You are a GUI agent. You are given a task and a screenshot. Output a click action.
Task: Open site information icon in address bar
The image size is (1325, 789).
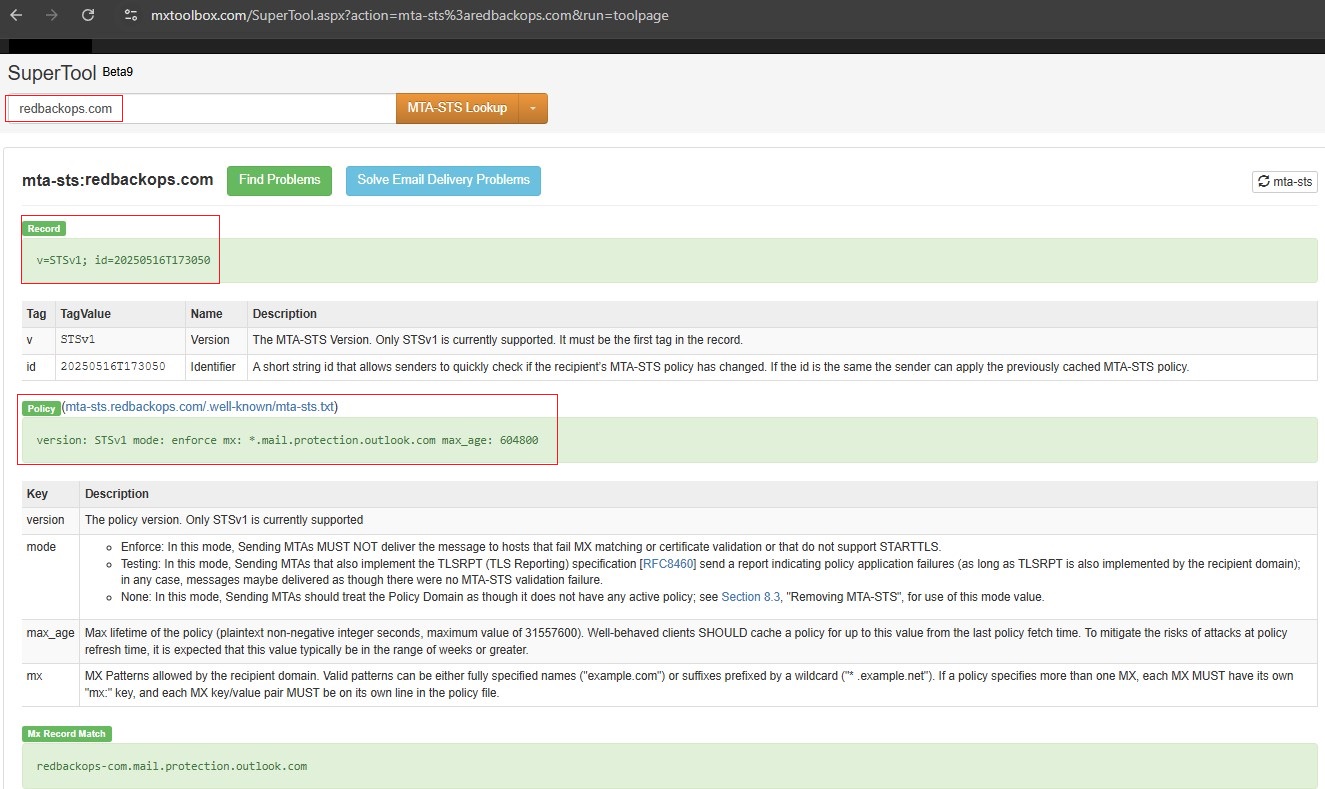tap(130, 16)
